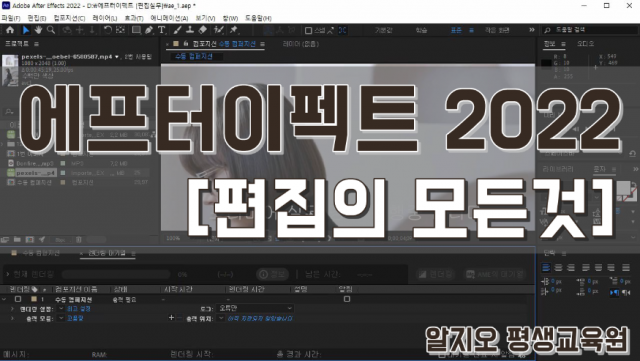Align paragraph text center

click(558, 267)
